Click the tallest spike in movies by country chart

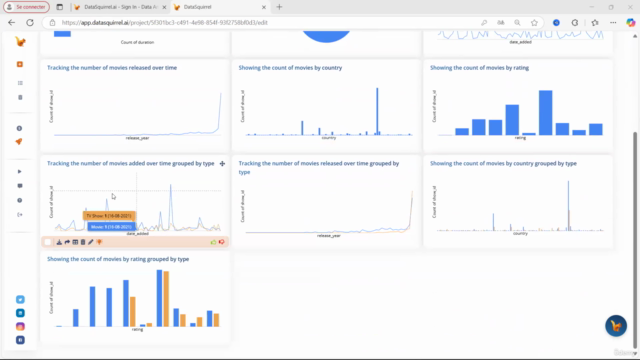[x=377, y=111]
